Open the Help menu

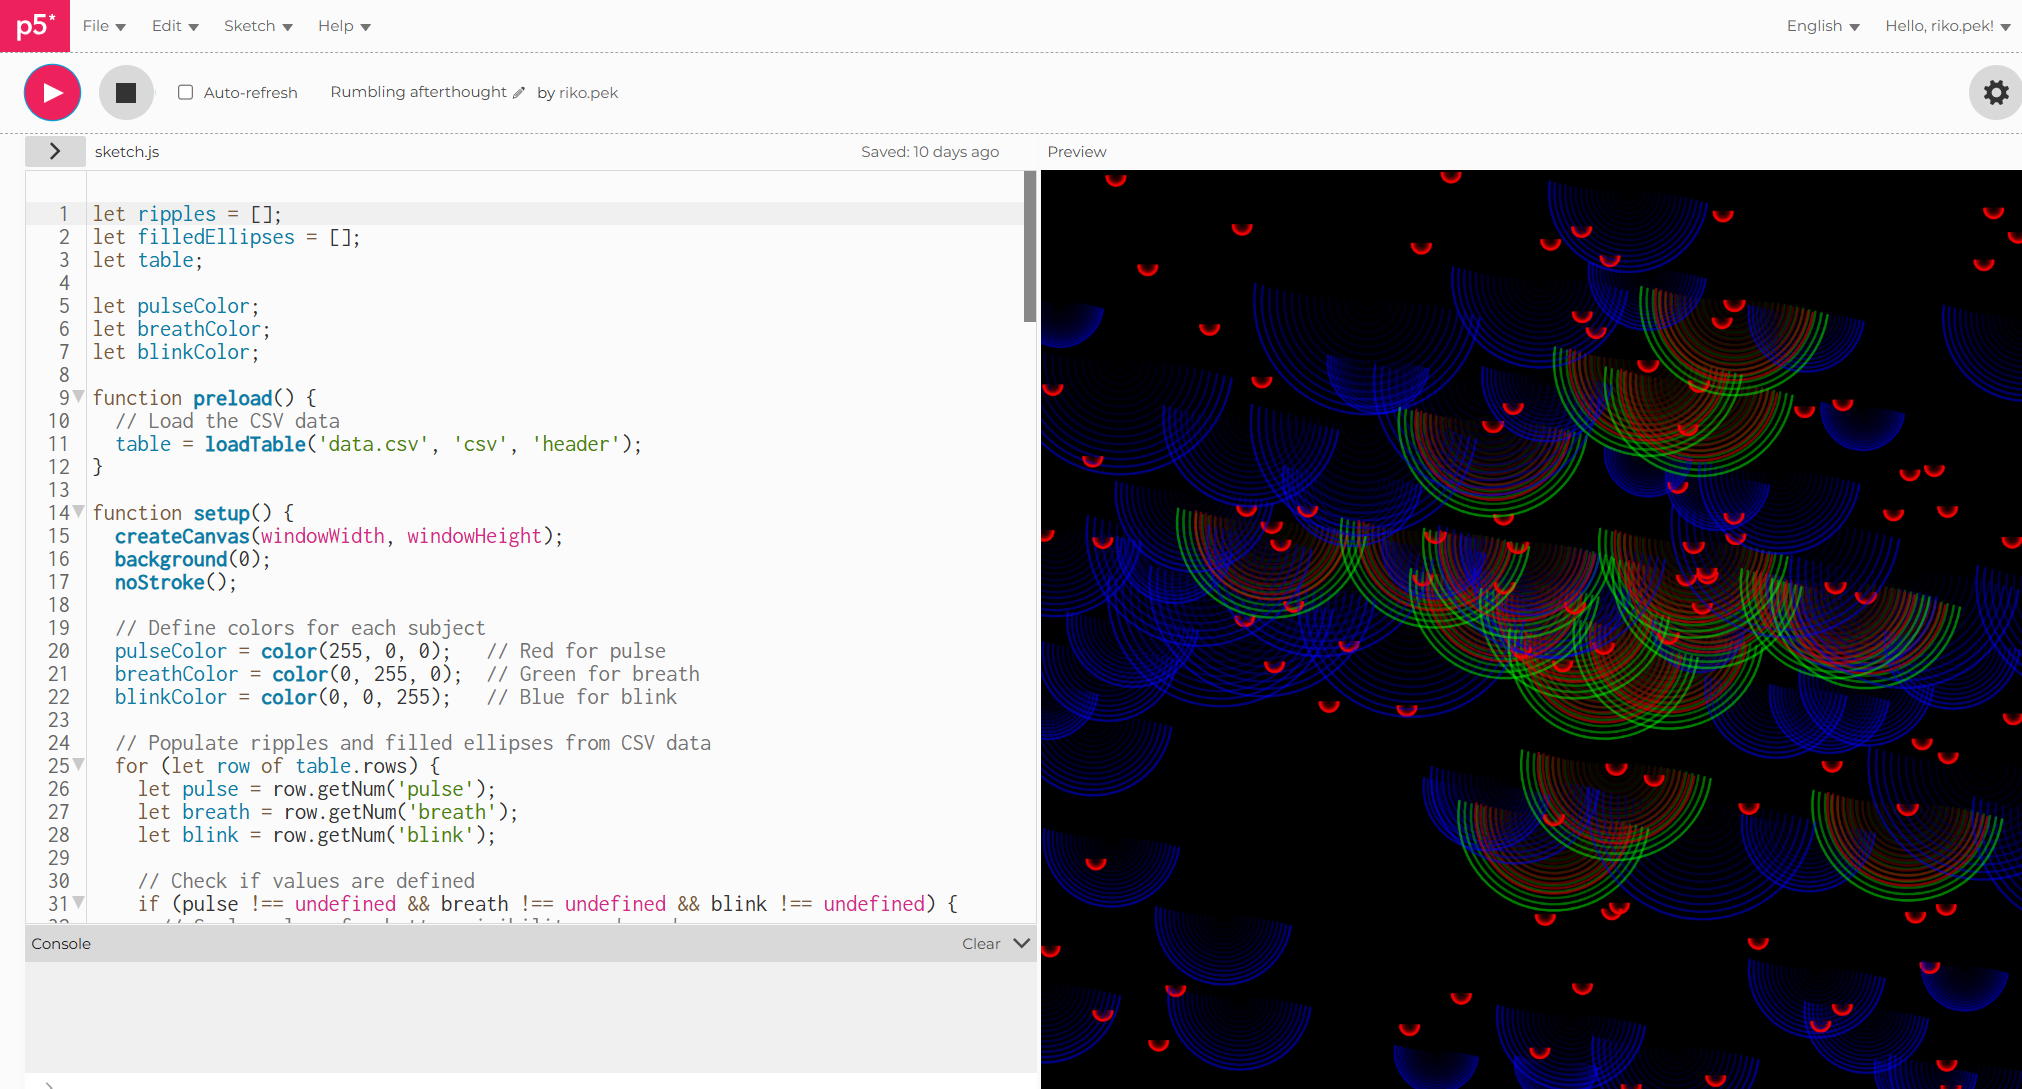click(x=344, y=26)
